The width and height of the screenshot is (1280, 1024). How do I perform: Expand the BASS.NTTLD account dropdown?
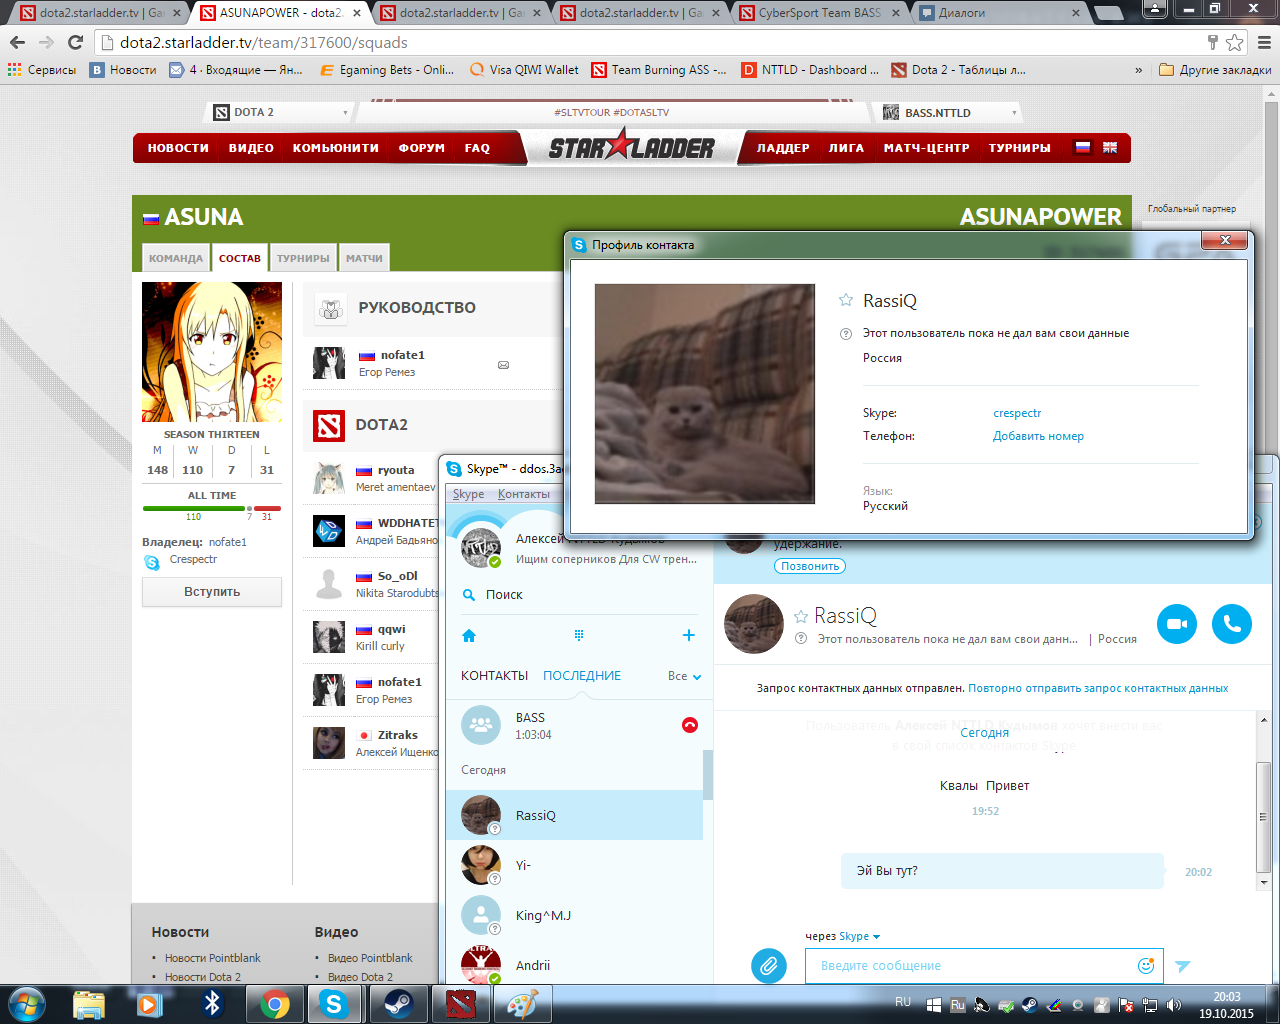click(947, 112)
